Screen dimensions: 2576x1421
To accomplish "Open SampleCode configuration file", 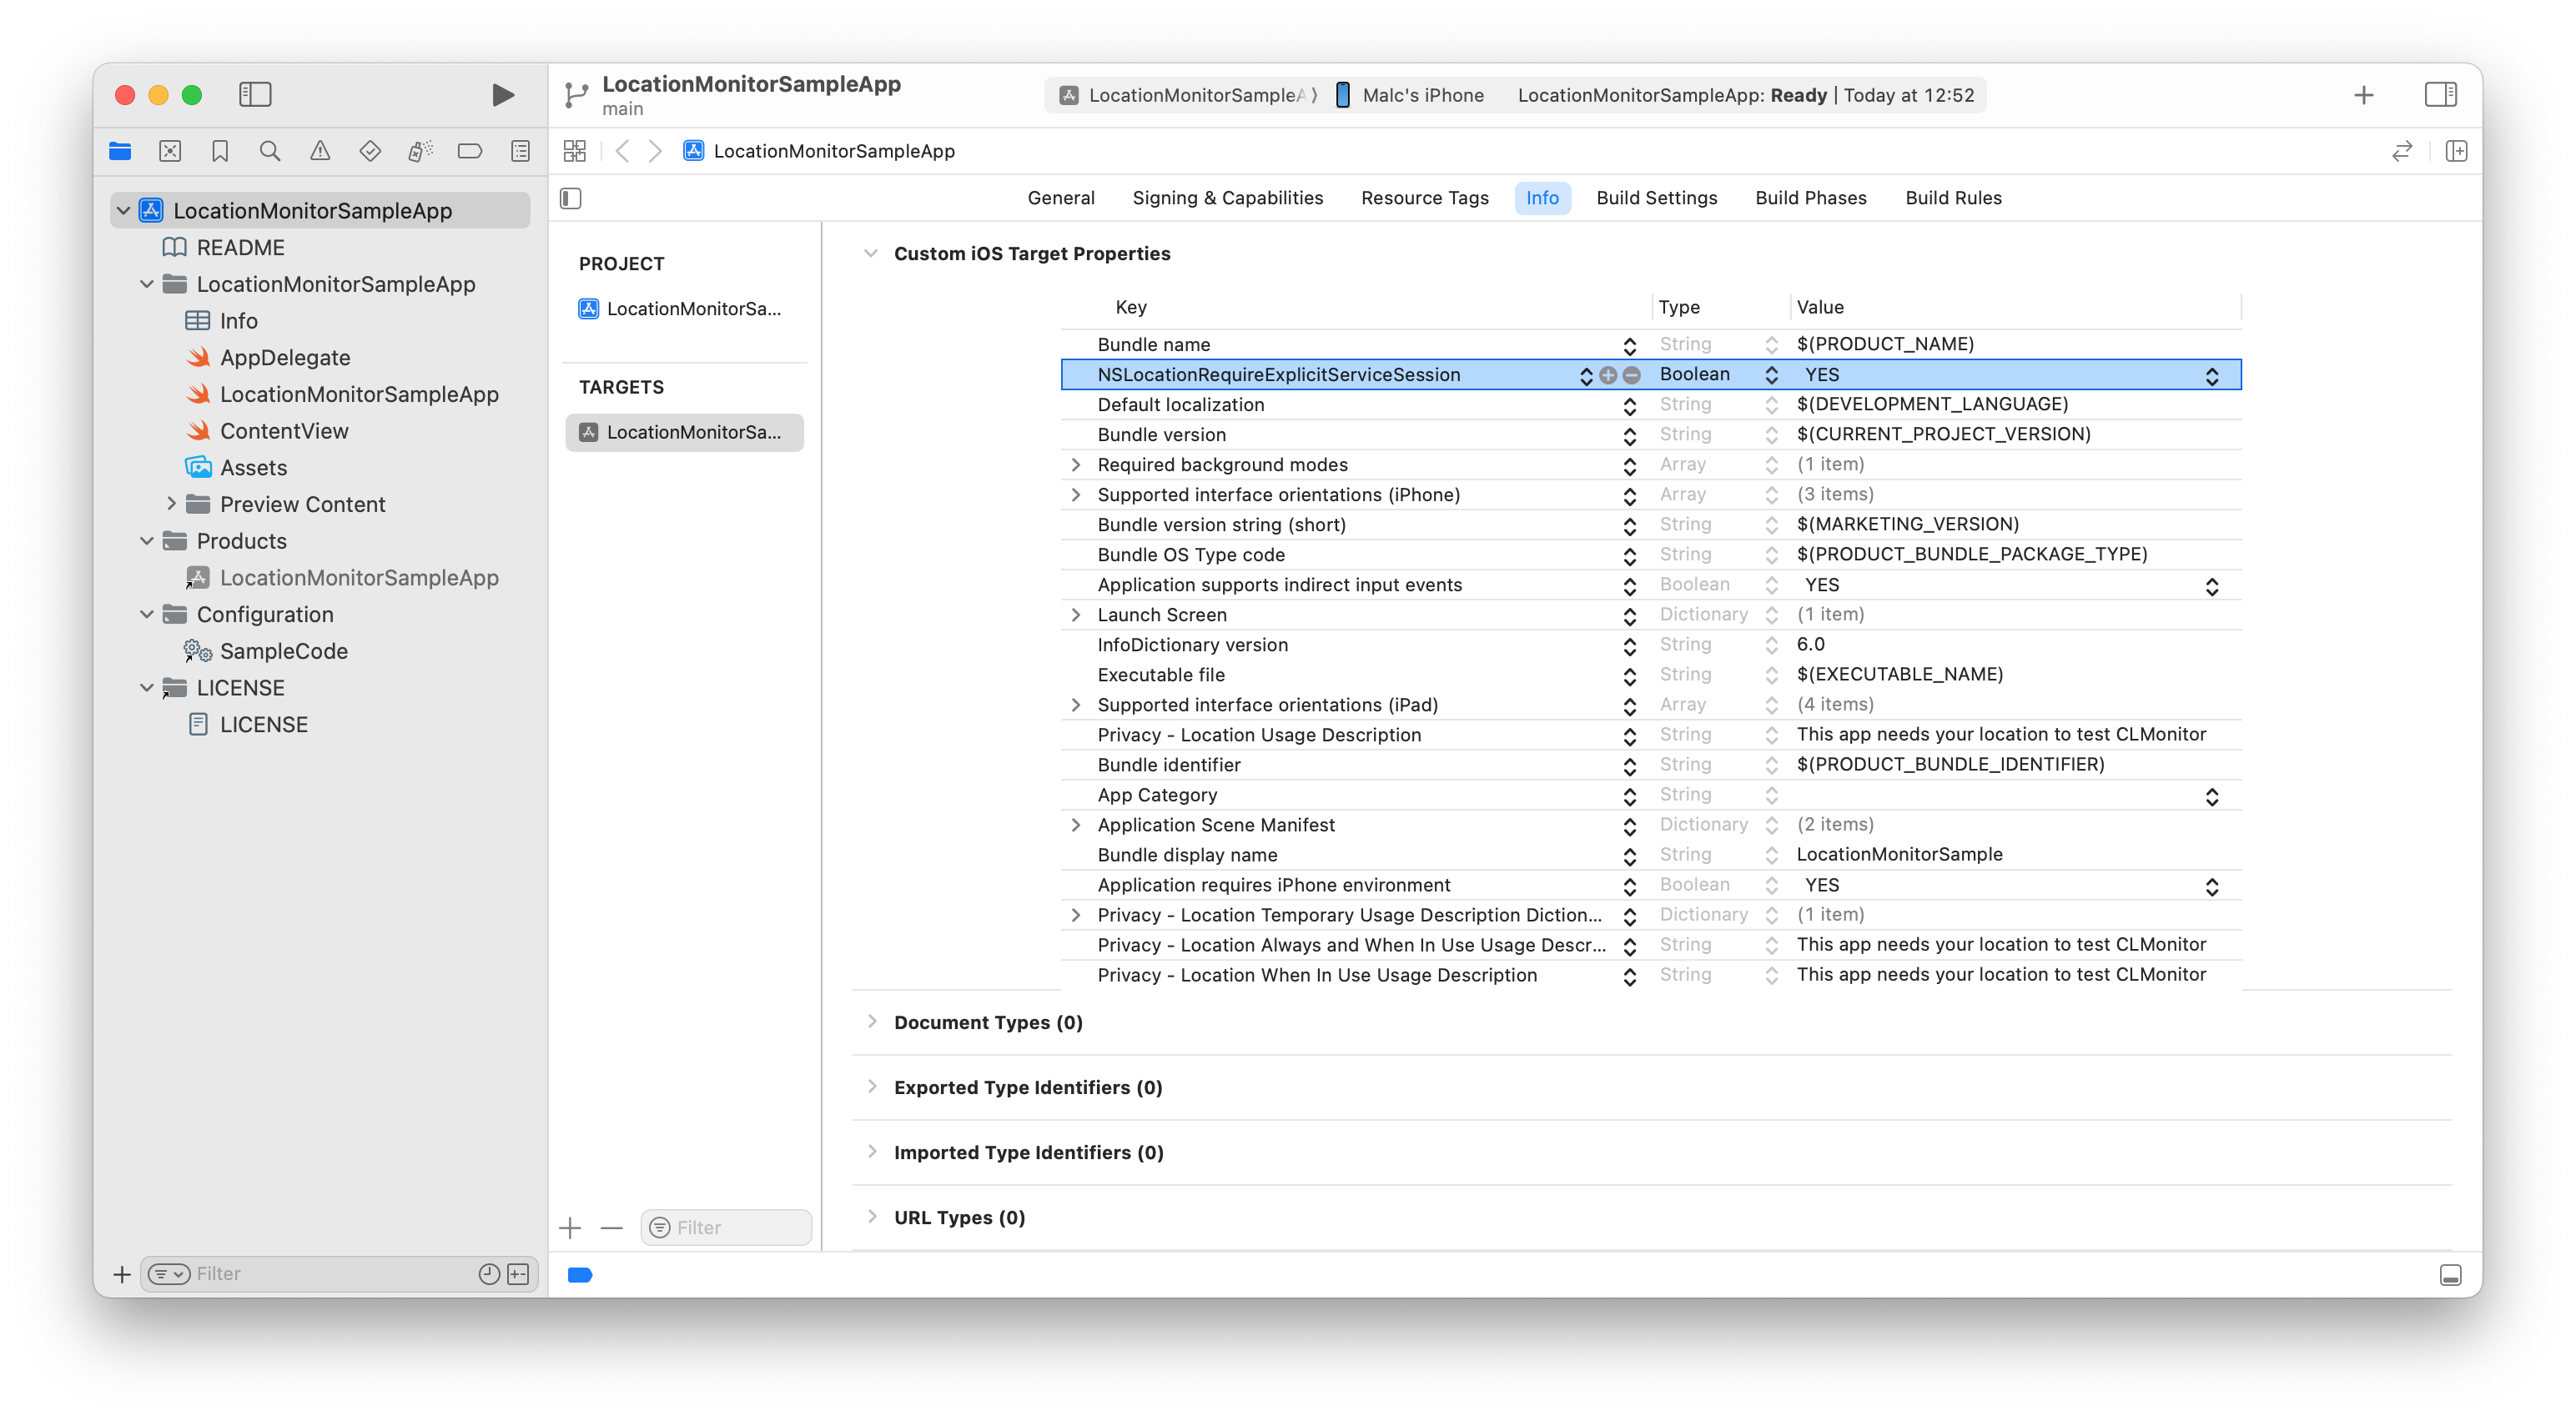I will point(284,651).
